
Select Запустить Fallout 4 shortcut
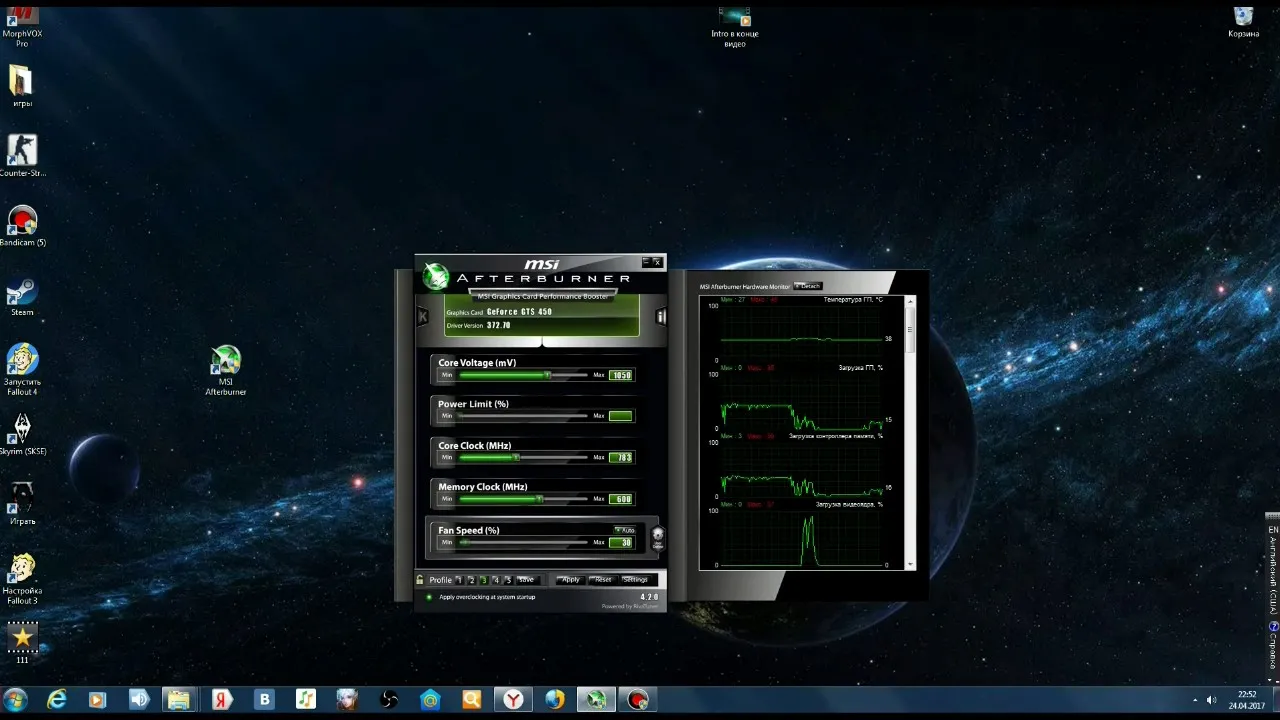(22, 370)
